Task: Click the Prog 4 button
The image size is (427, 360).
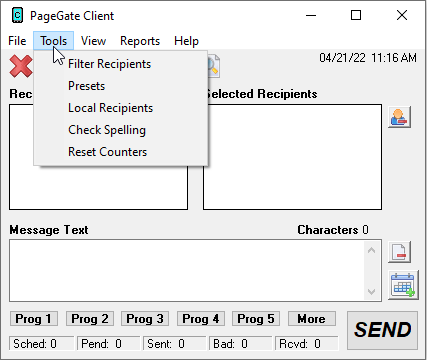Action: [x=201, y=318]
